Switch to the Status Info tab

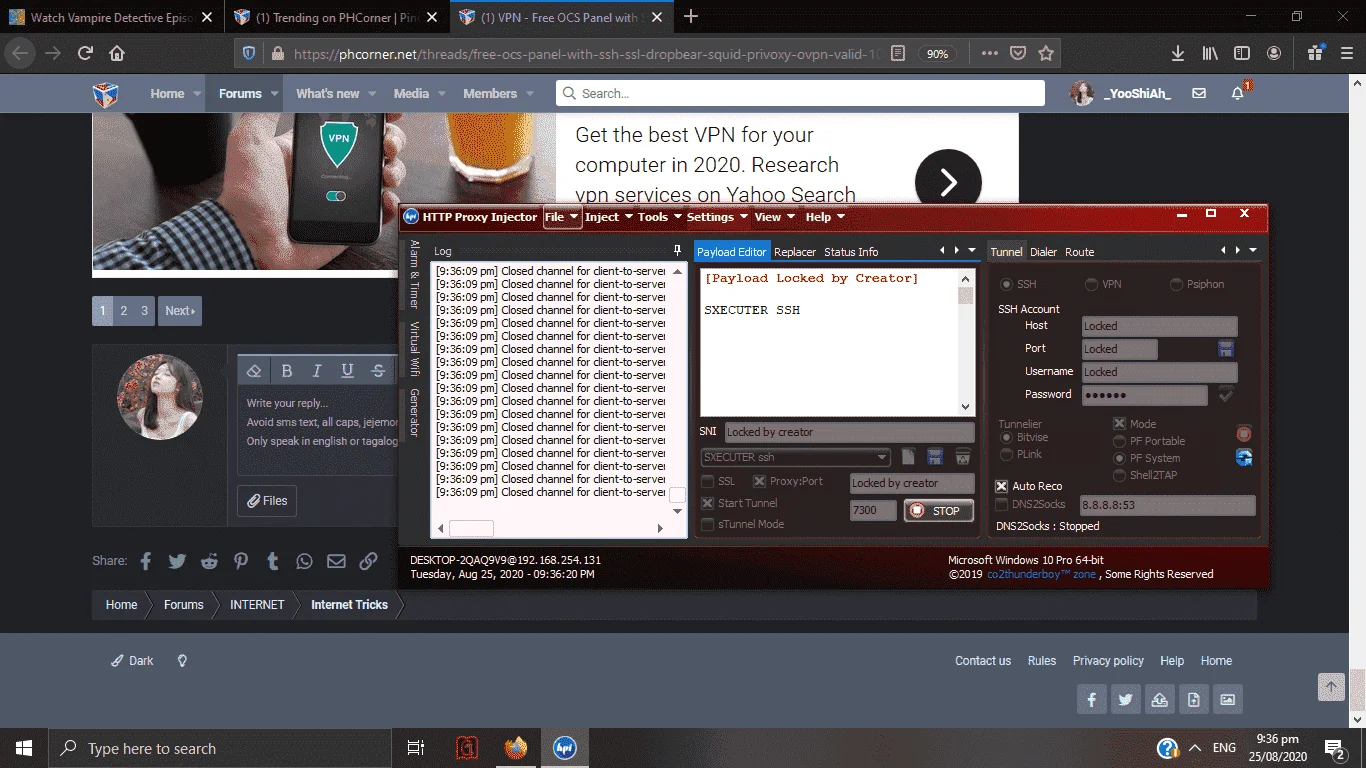(851, 252)
